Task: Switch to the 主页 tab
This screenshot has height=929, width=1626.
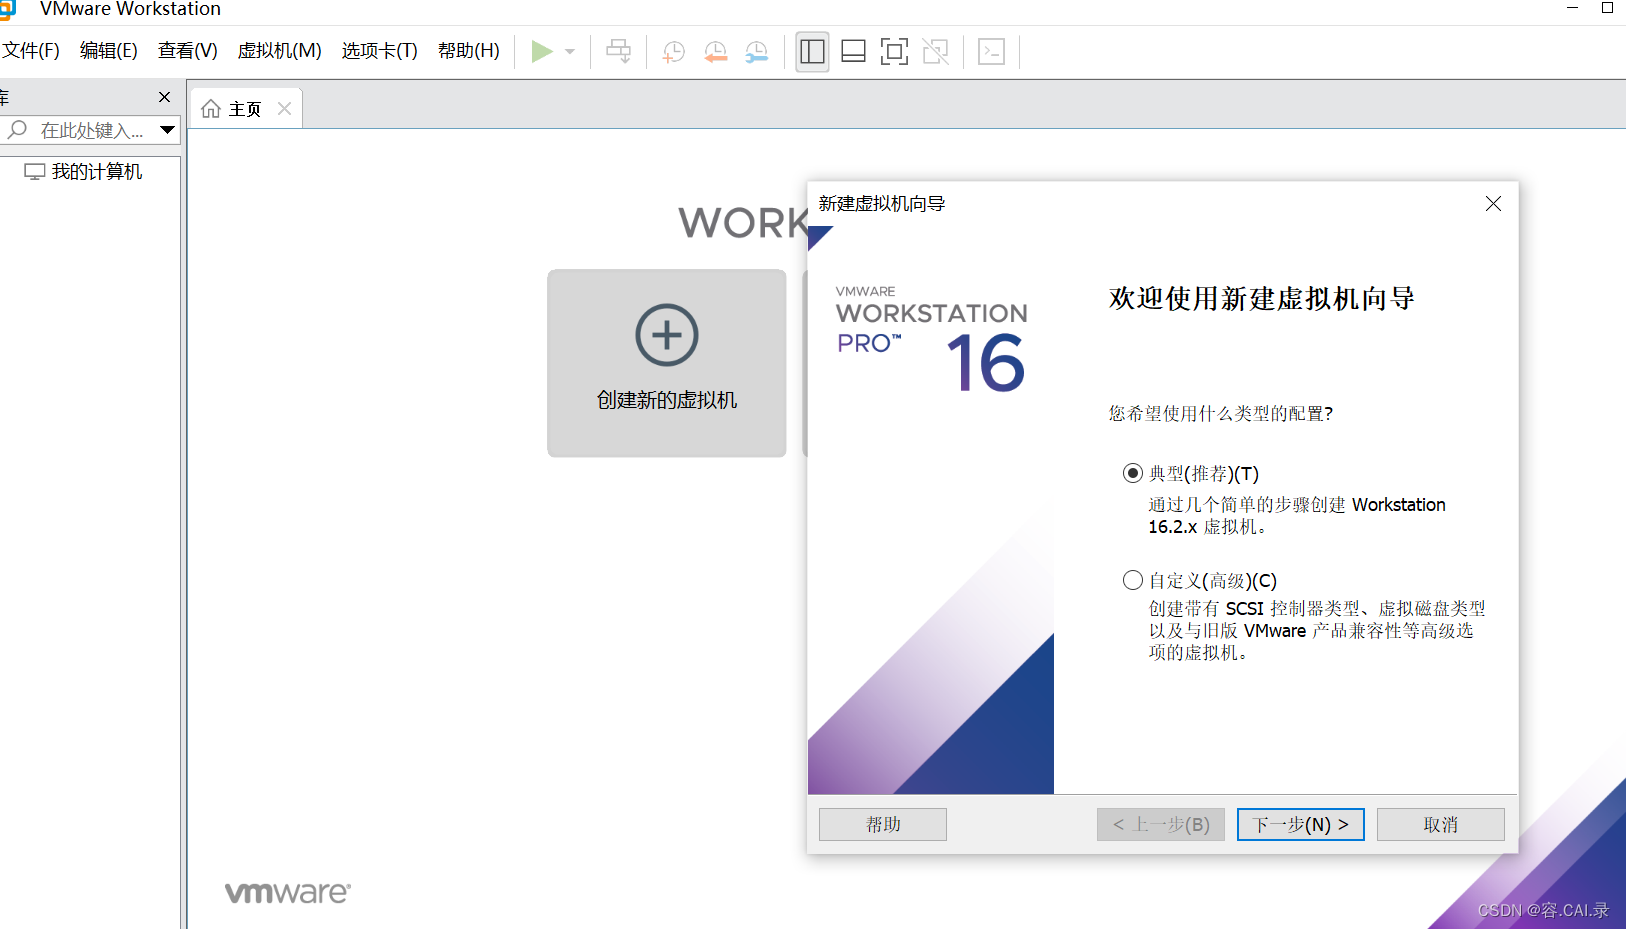Action: [x=245, y=109]
